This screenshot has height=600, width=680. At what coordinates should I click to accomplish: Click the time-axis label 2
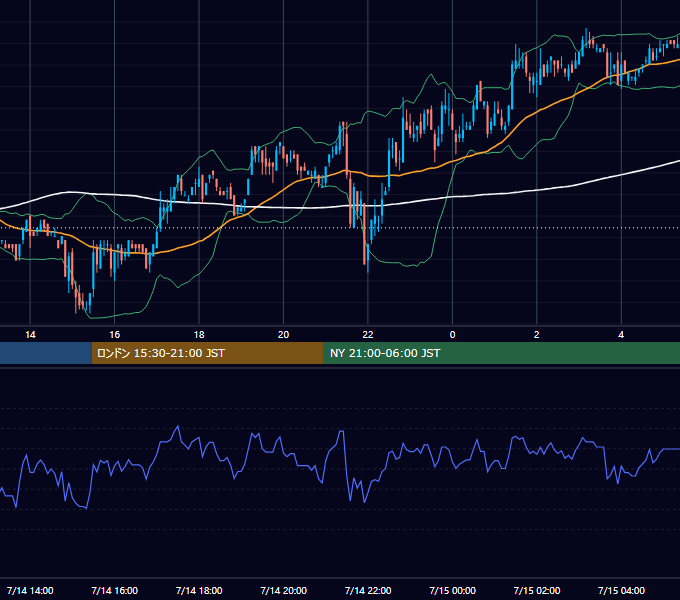(536, 335)
